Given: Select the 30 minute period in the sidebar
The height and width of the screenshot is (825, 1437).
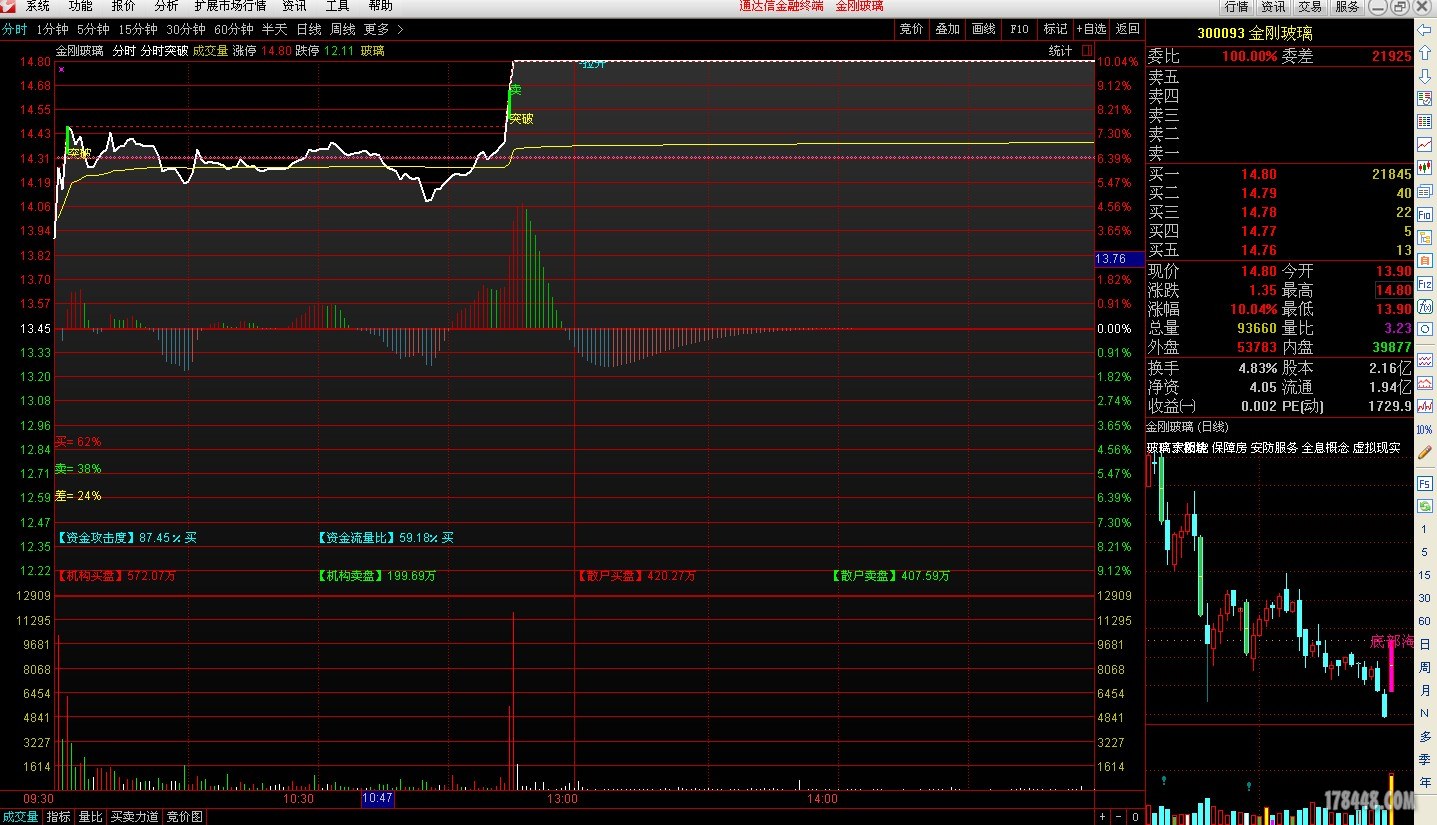Looking at the screenshot, I should click(1424, 598).
